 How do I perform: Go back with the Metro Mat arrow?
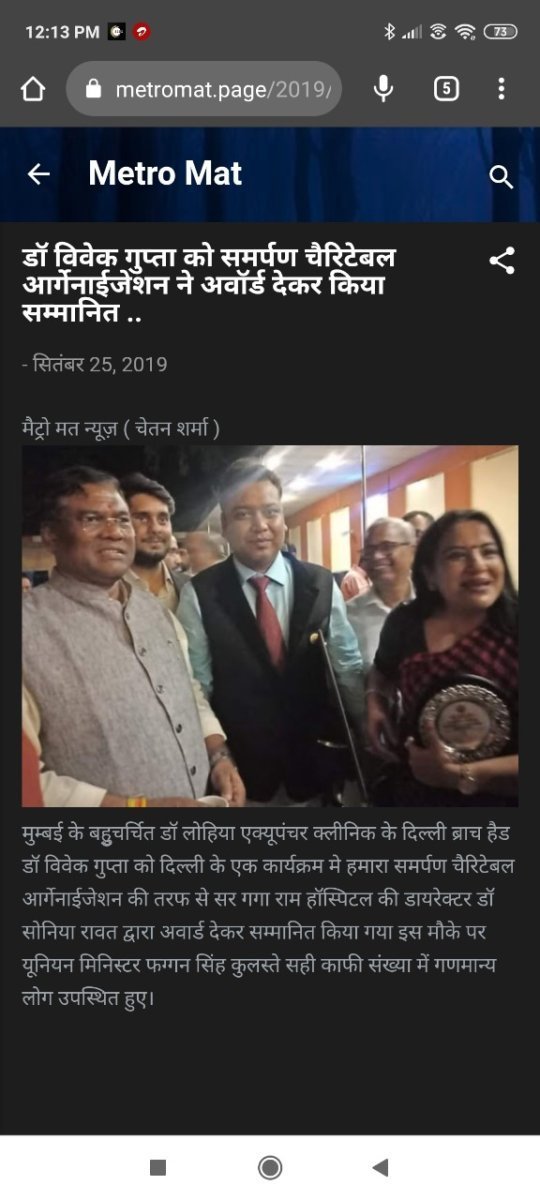[38, 175]
